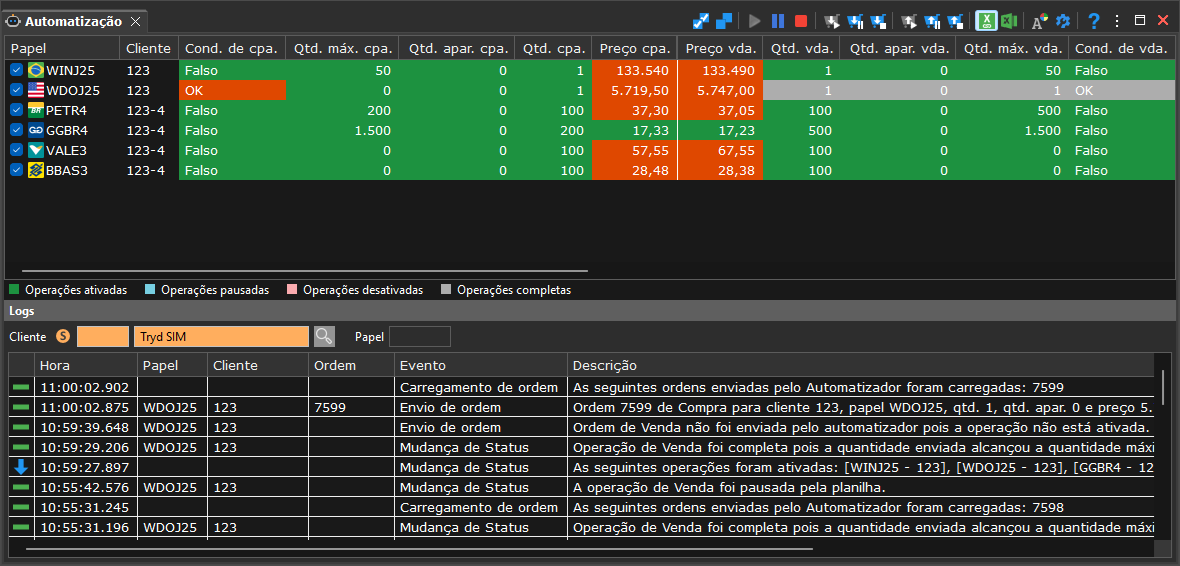Screen dimensions: 1180x566
Task: Click the 1.500 max buy quantity for GGBR4
Action: click(x=342, y=130)
